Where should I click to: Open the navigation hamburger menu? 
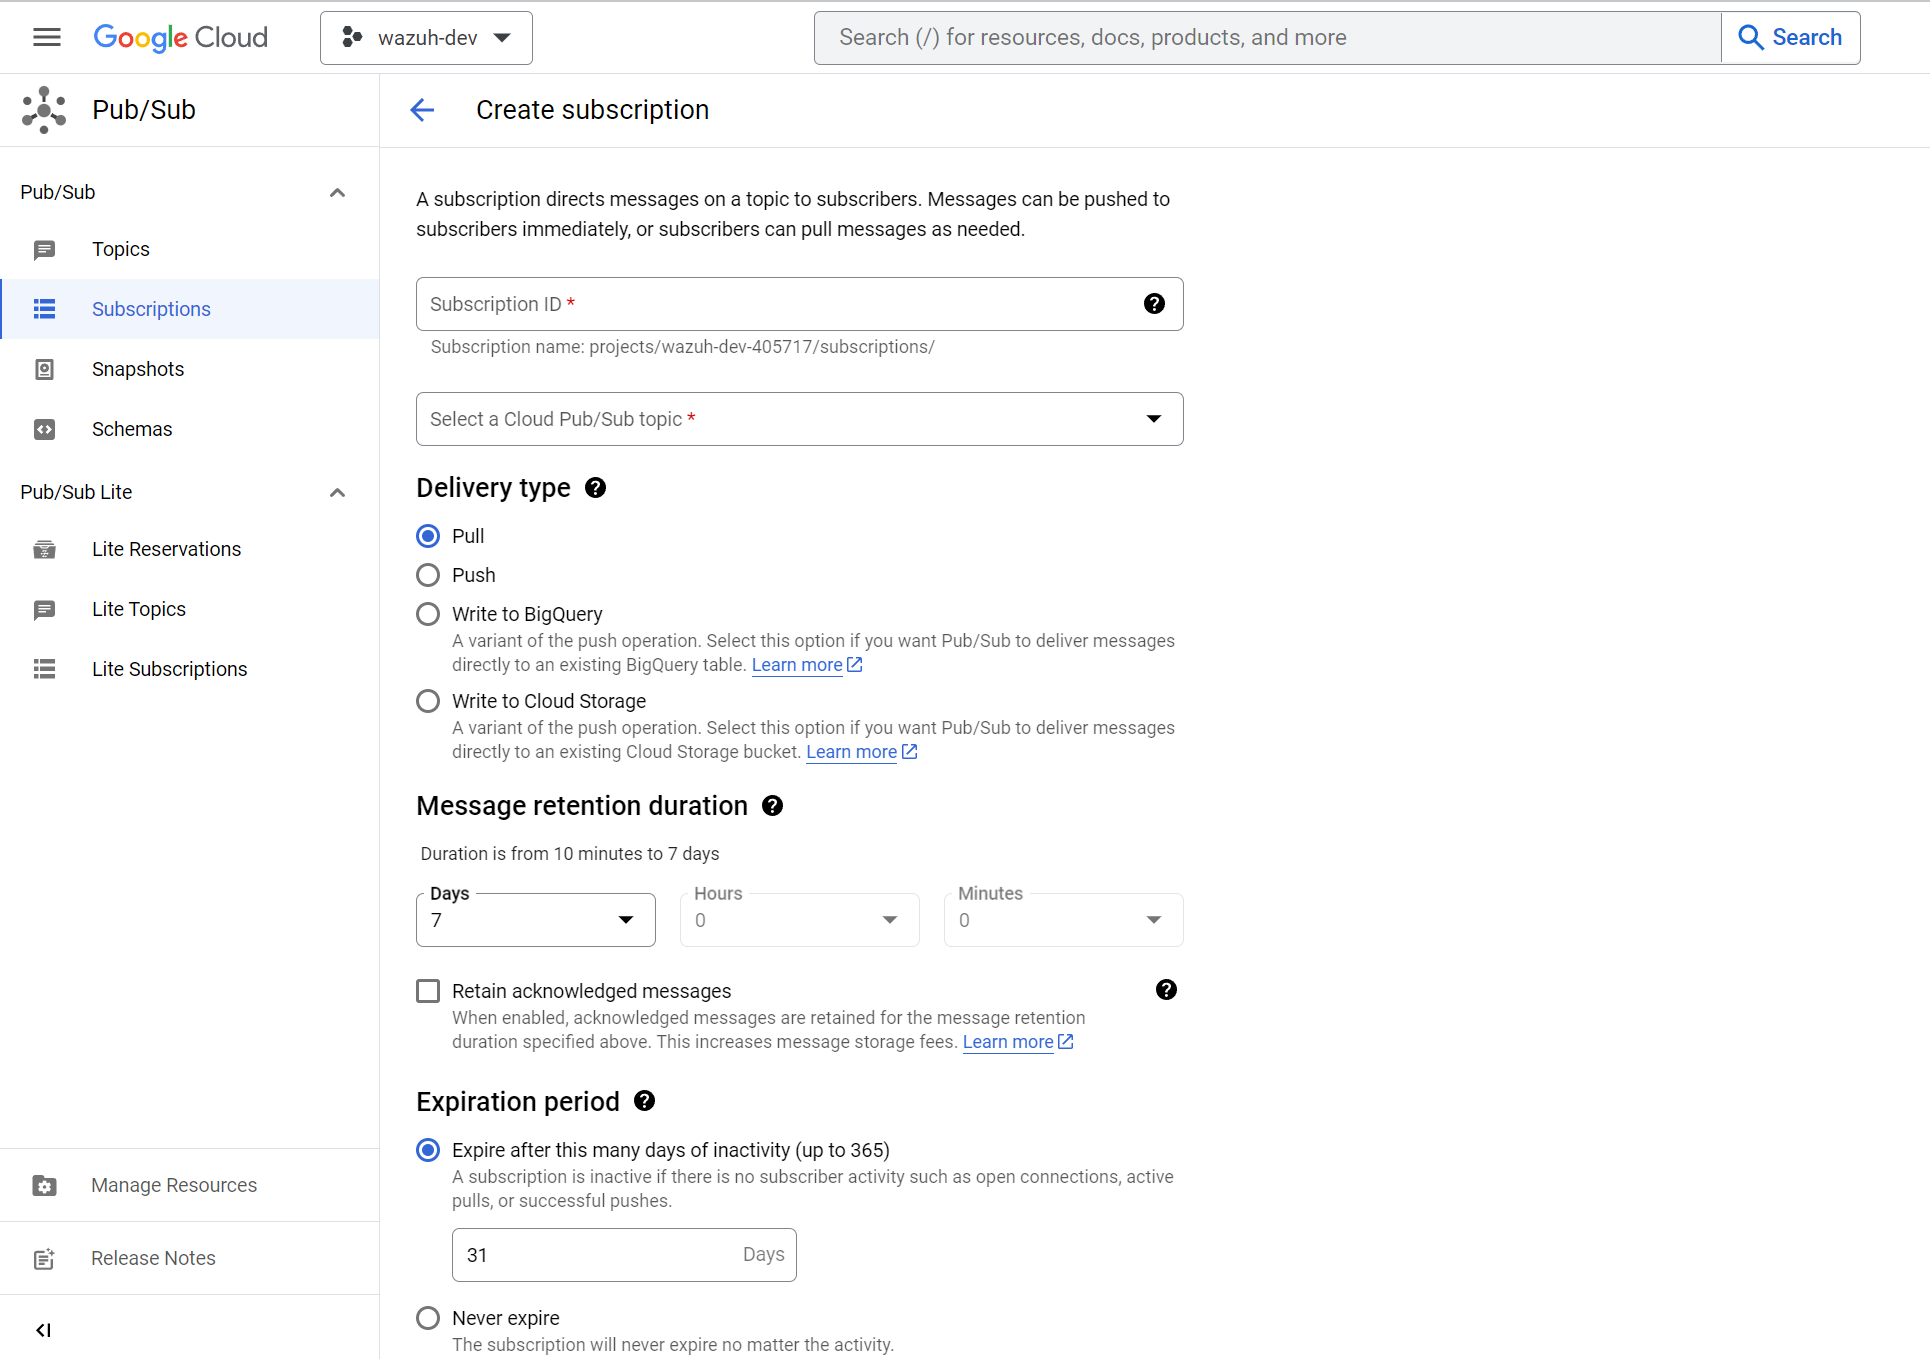[x=46, y=37]
